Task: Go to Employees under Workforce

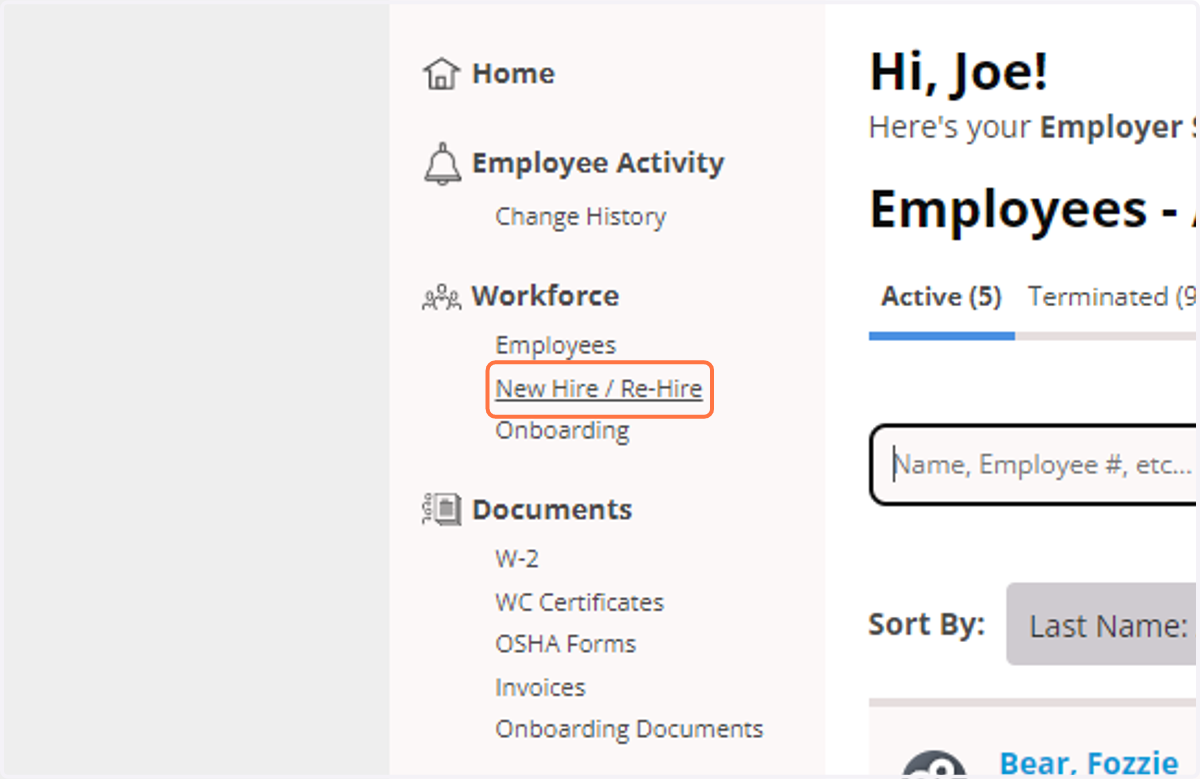Action: coord(556,345)
